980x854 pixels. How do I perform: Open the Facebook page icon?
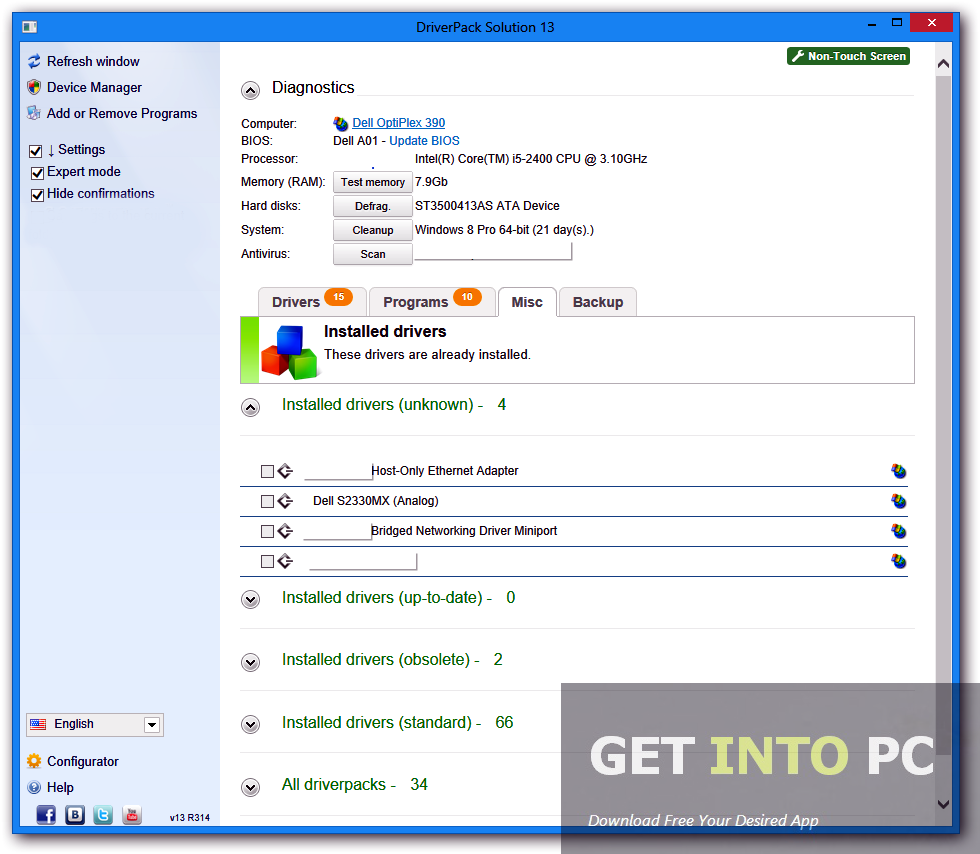46,815
